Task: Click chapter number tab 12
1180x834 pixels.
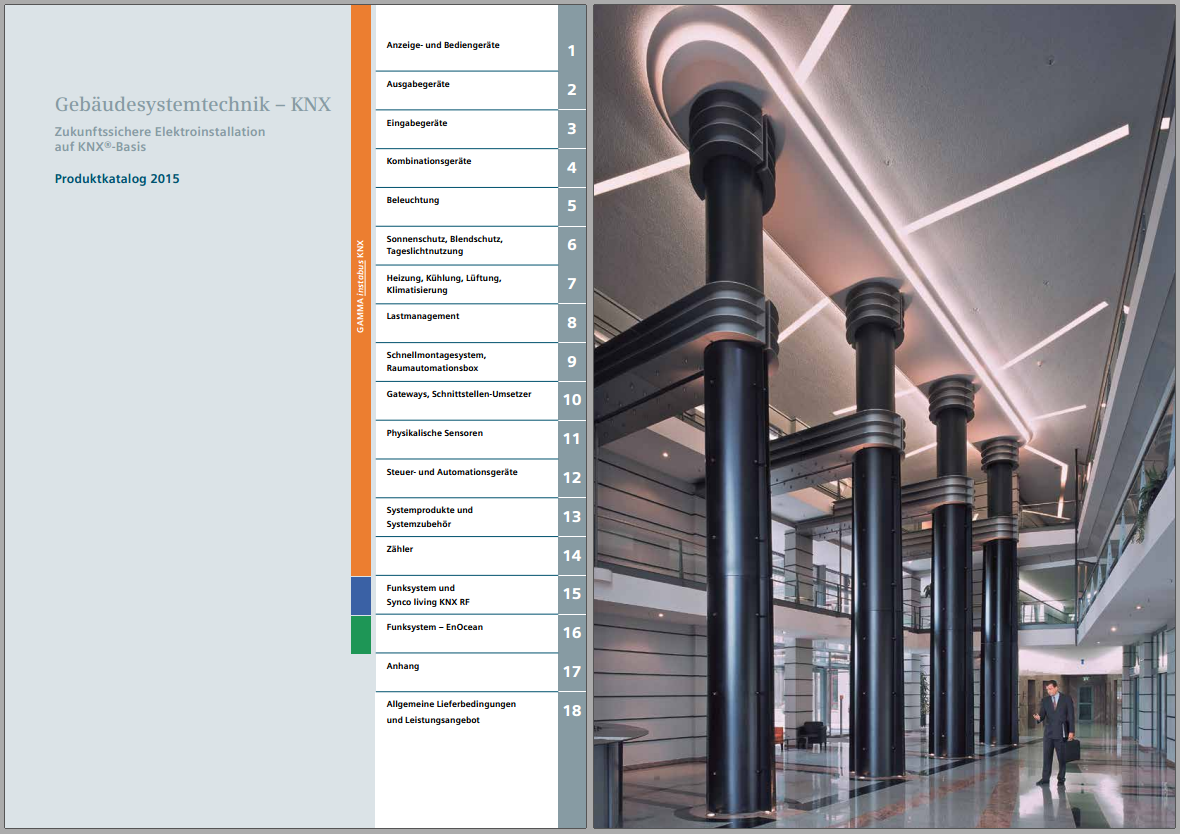Action: [572, 477]
